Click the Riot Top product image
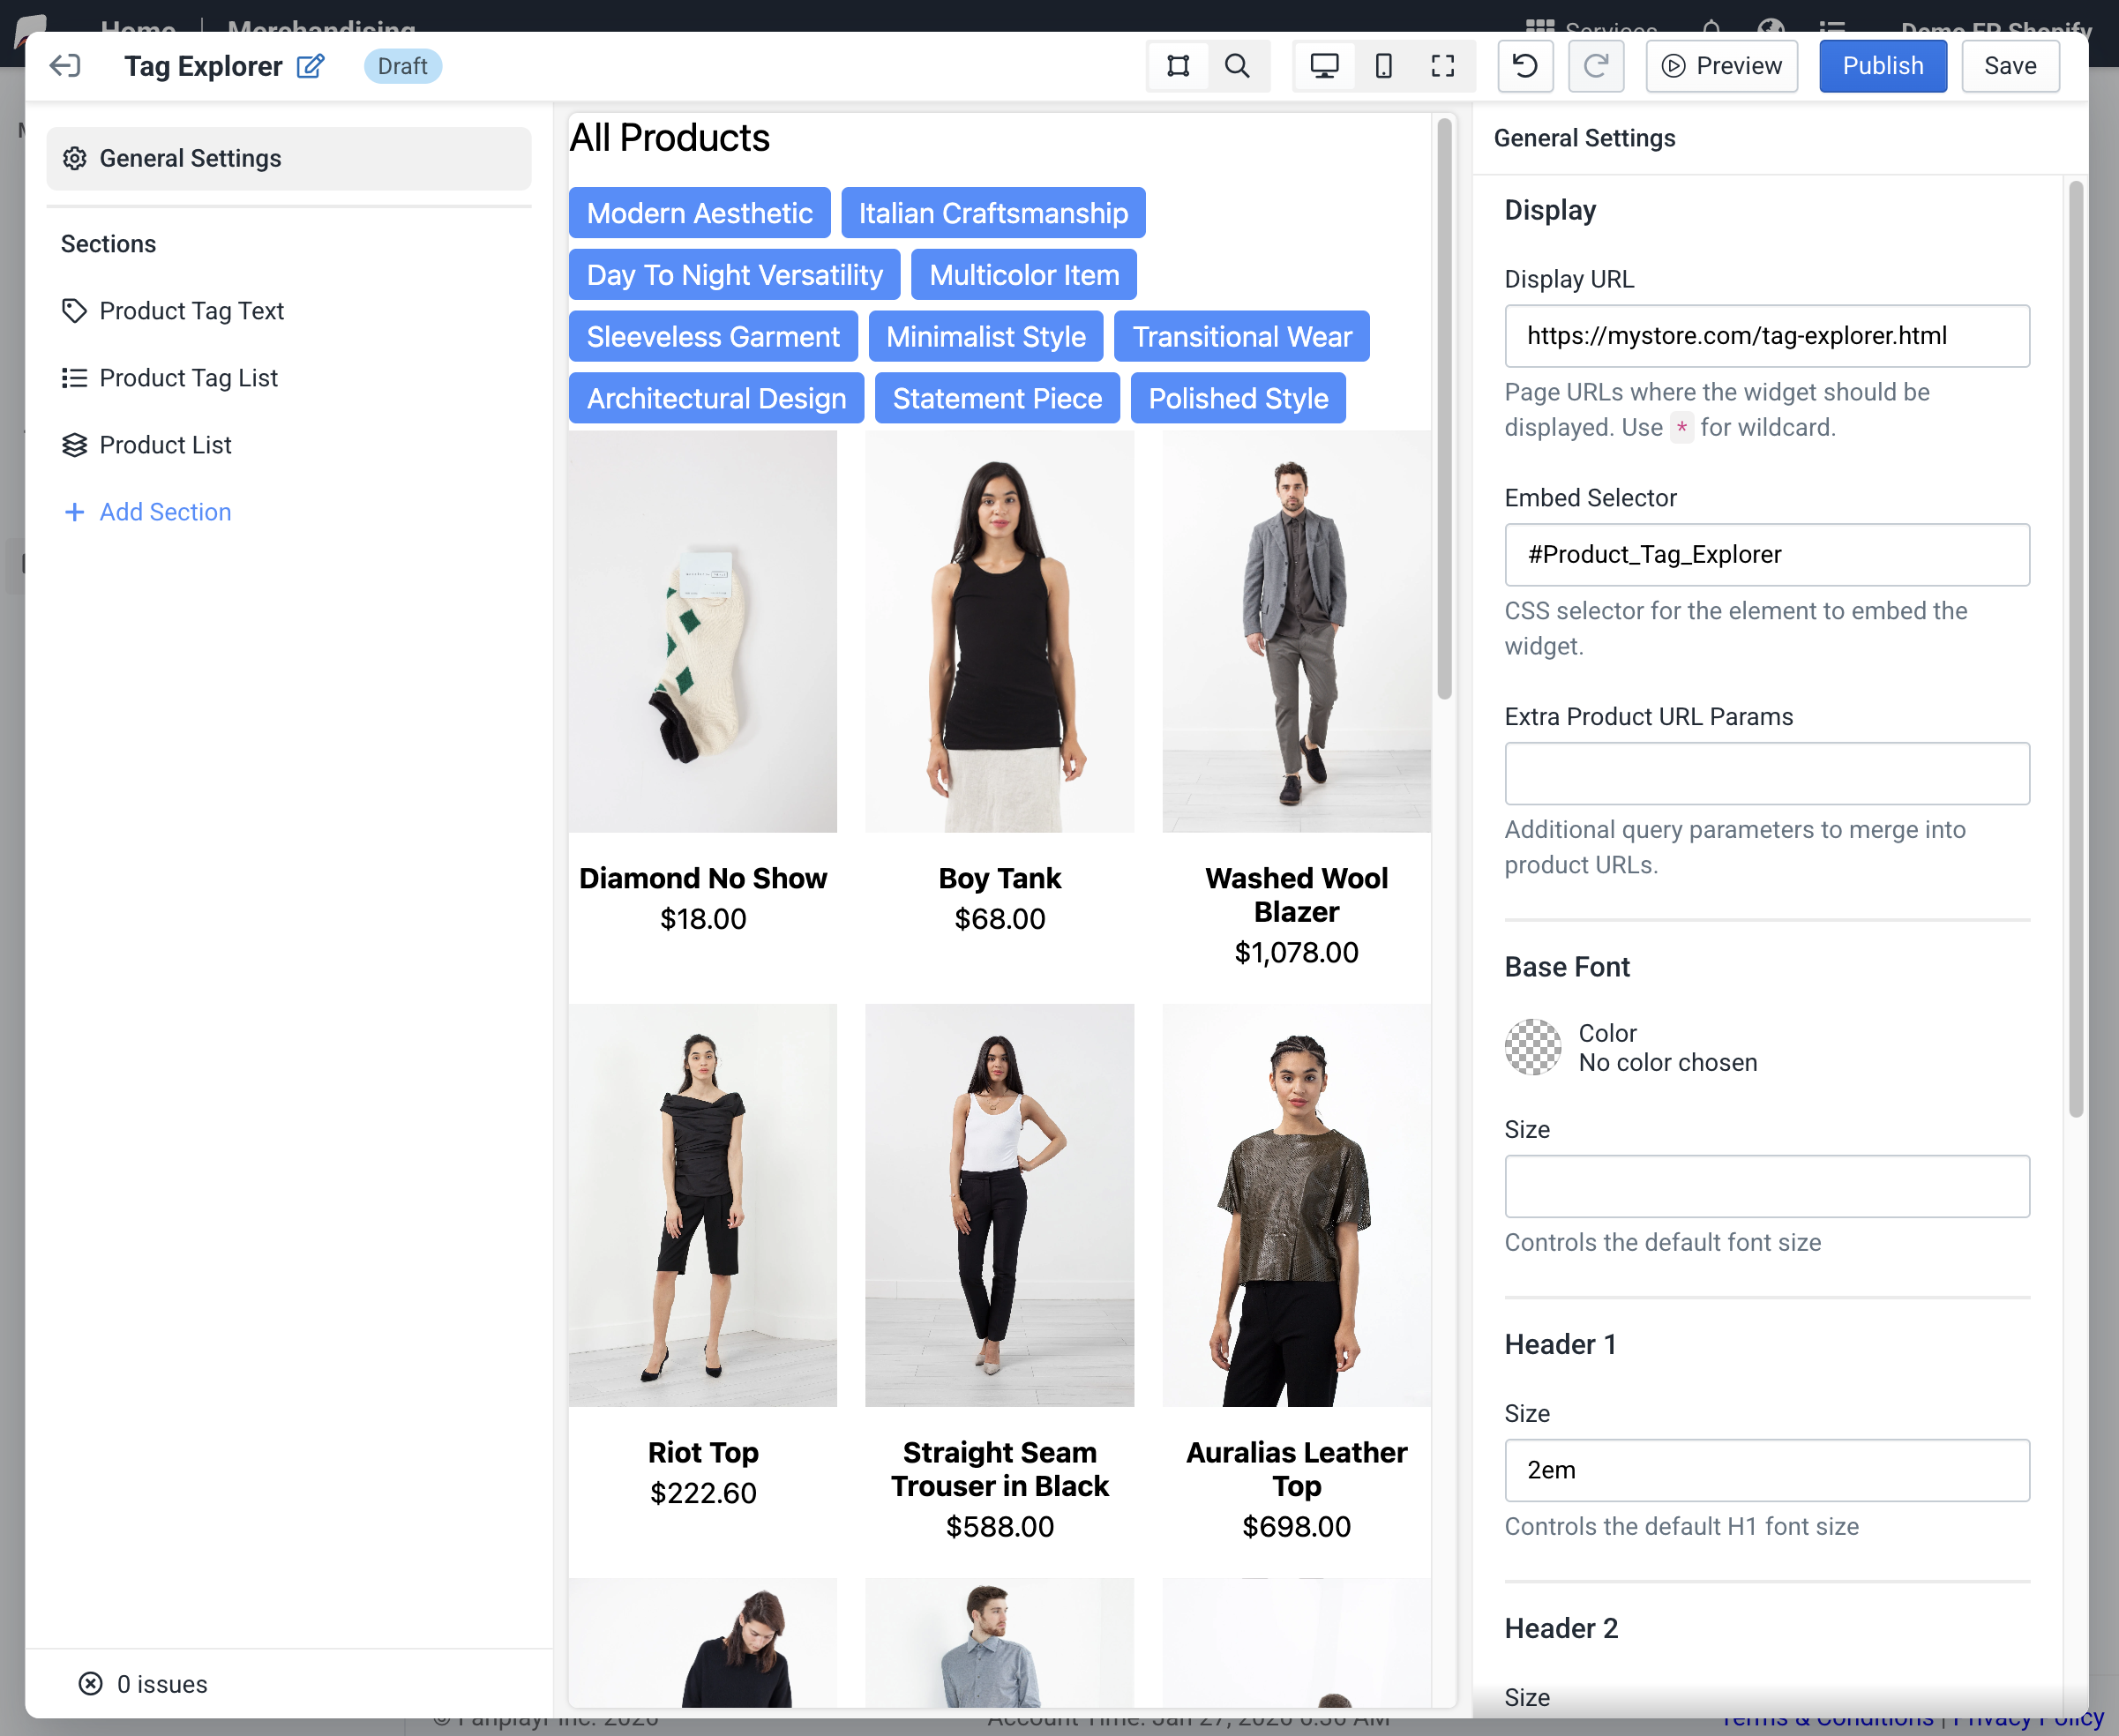This screenshot has width=2119, height=1736. 703,1206
